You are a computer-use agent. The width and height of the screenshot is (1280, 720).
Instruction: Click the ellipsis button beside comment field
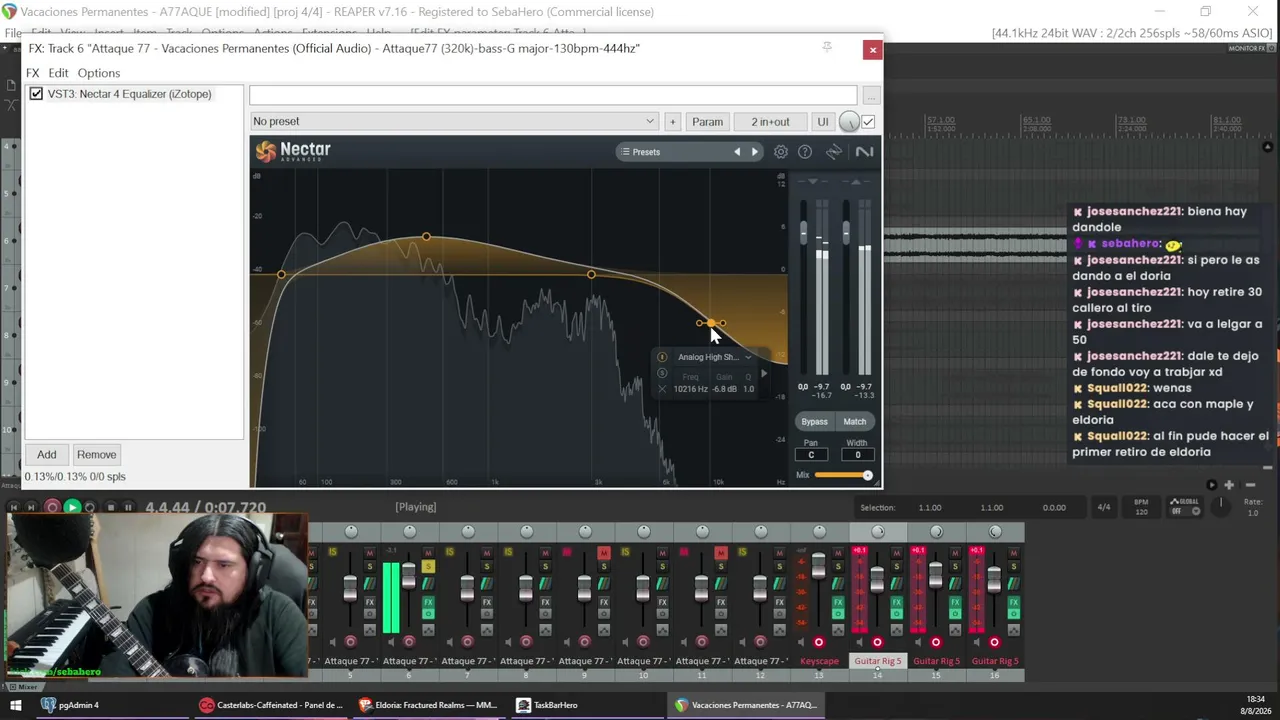coord(871,95)
